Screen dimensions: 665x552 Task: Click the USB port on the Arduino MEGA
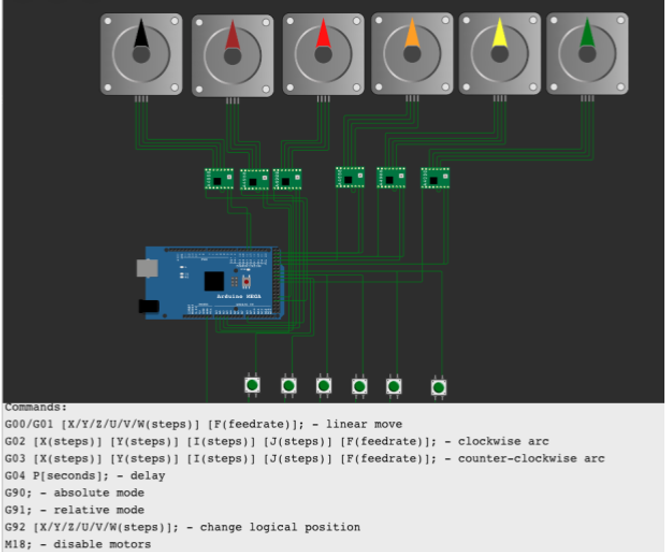click(x=147, y=268)
